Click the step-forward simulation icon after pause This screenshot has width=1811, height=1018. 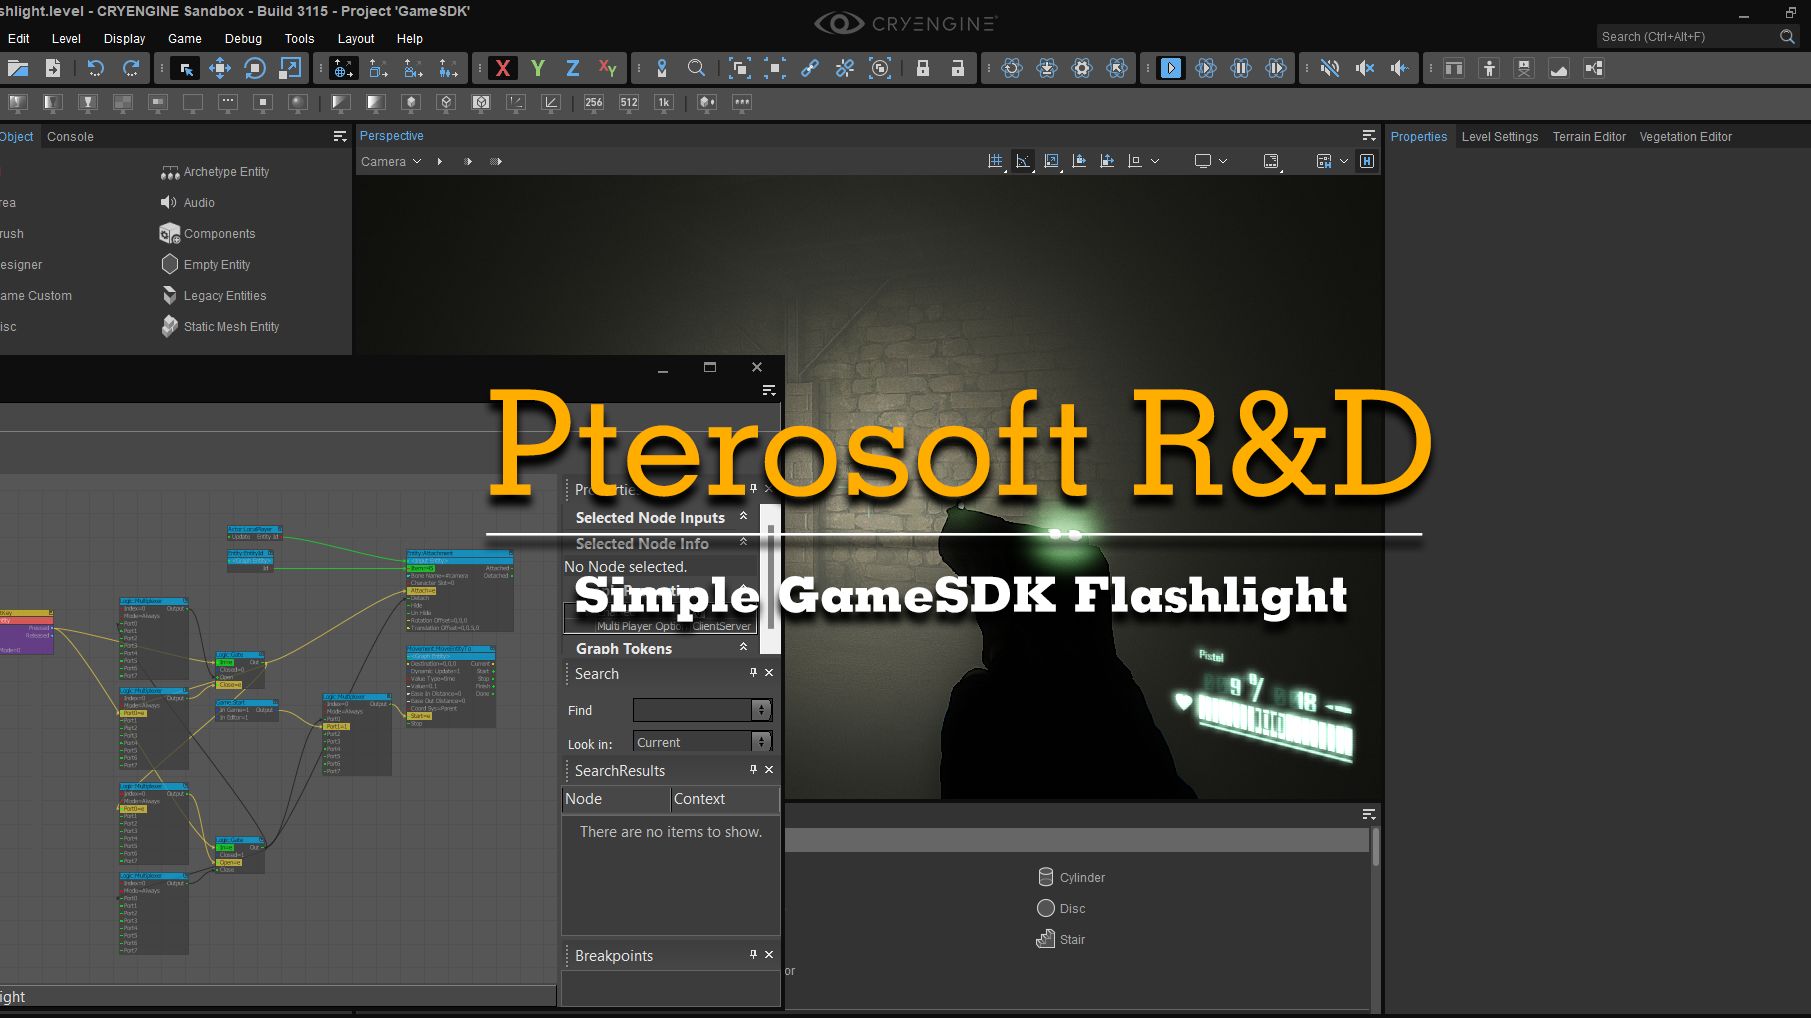coord(1276,68)
